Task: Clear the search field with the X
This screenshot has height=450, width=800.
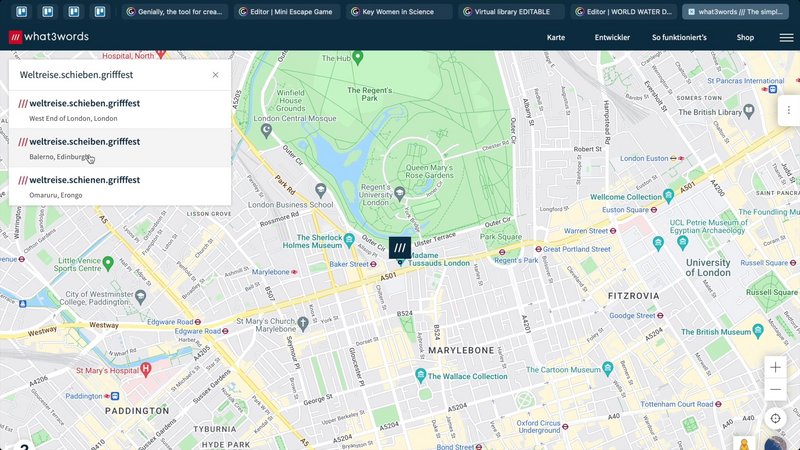Action: 215,75
